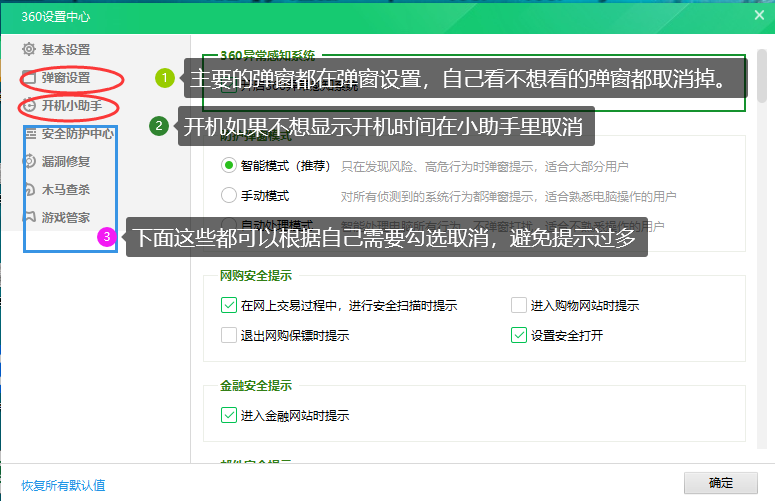Go to 安全防护中心 settings
Viewport: 775px width, 501px height.
click(x=78, y=133)
